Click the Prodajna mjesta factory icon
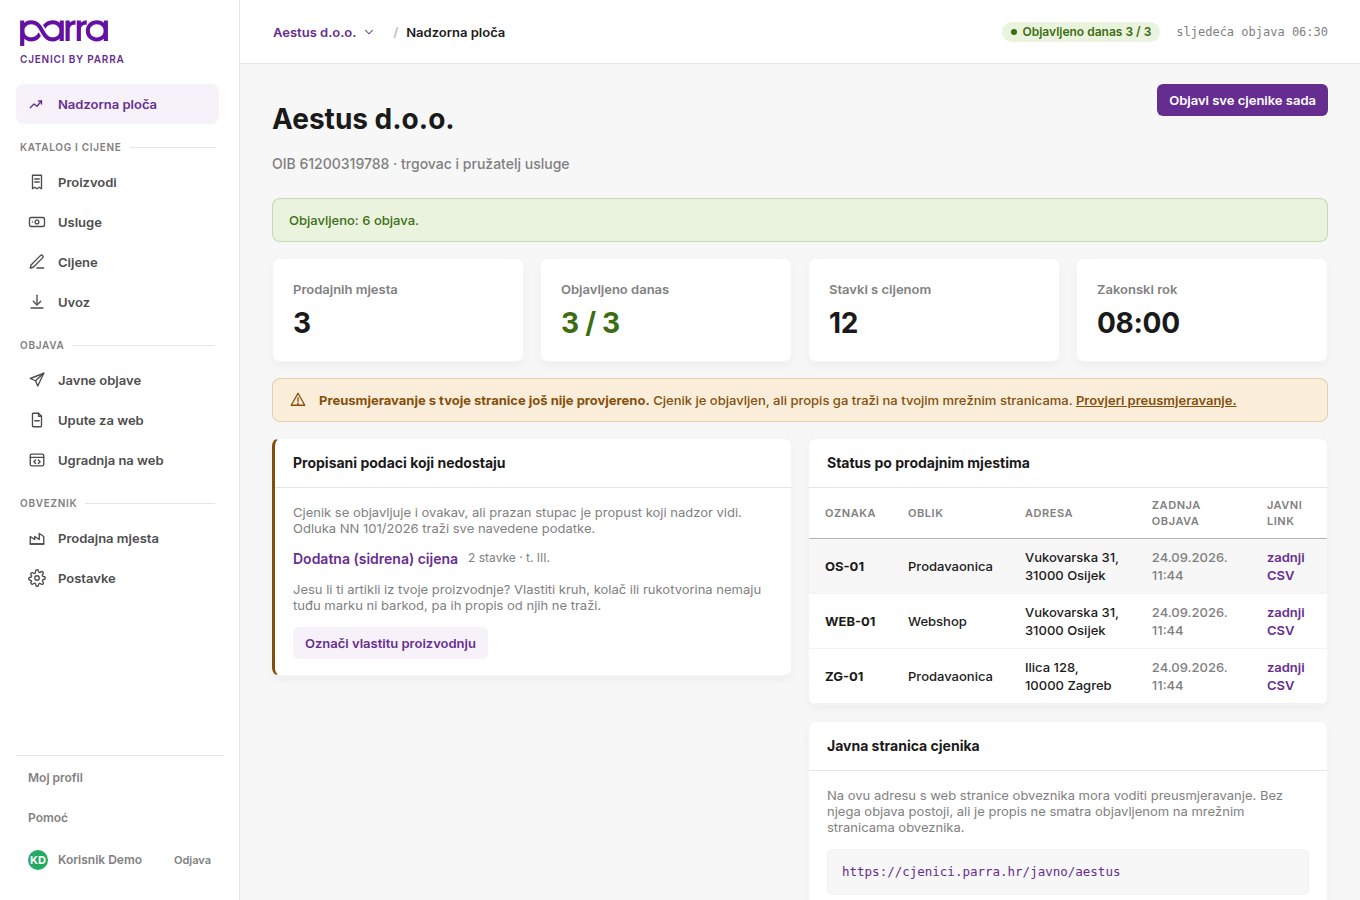Viewport: 1360px width, 900px height. (x=37, y=538)
